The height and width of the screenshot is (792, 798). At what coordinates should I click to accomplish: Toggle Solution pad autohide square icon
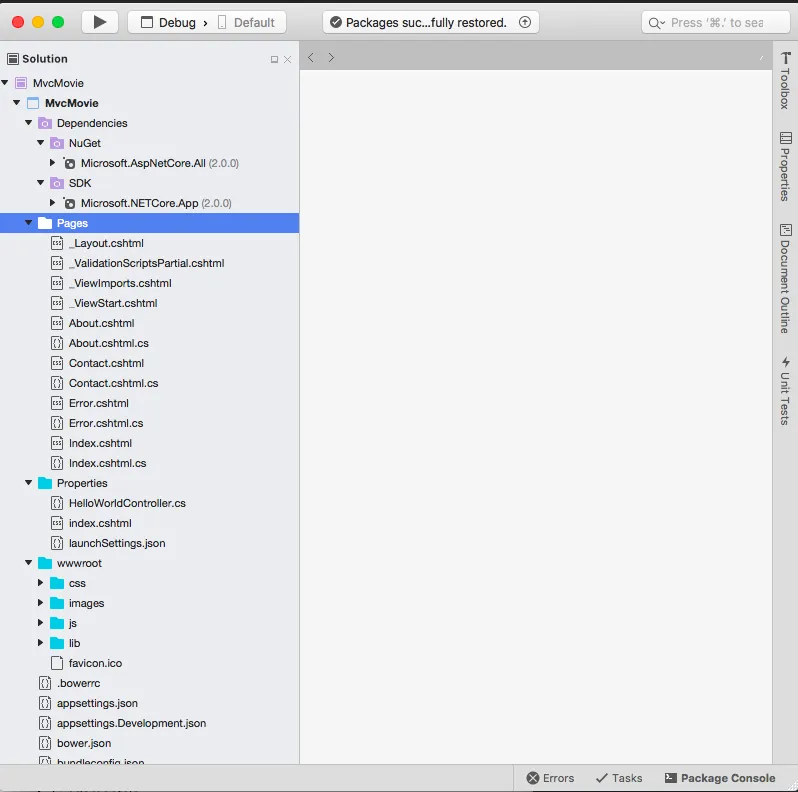pyautogui.click(x=274, y=60)
